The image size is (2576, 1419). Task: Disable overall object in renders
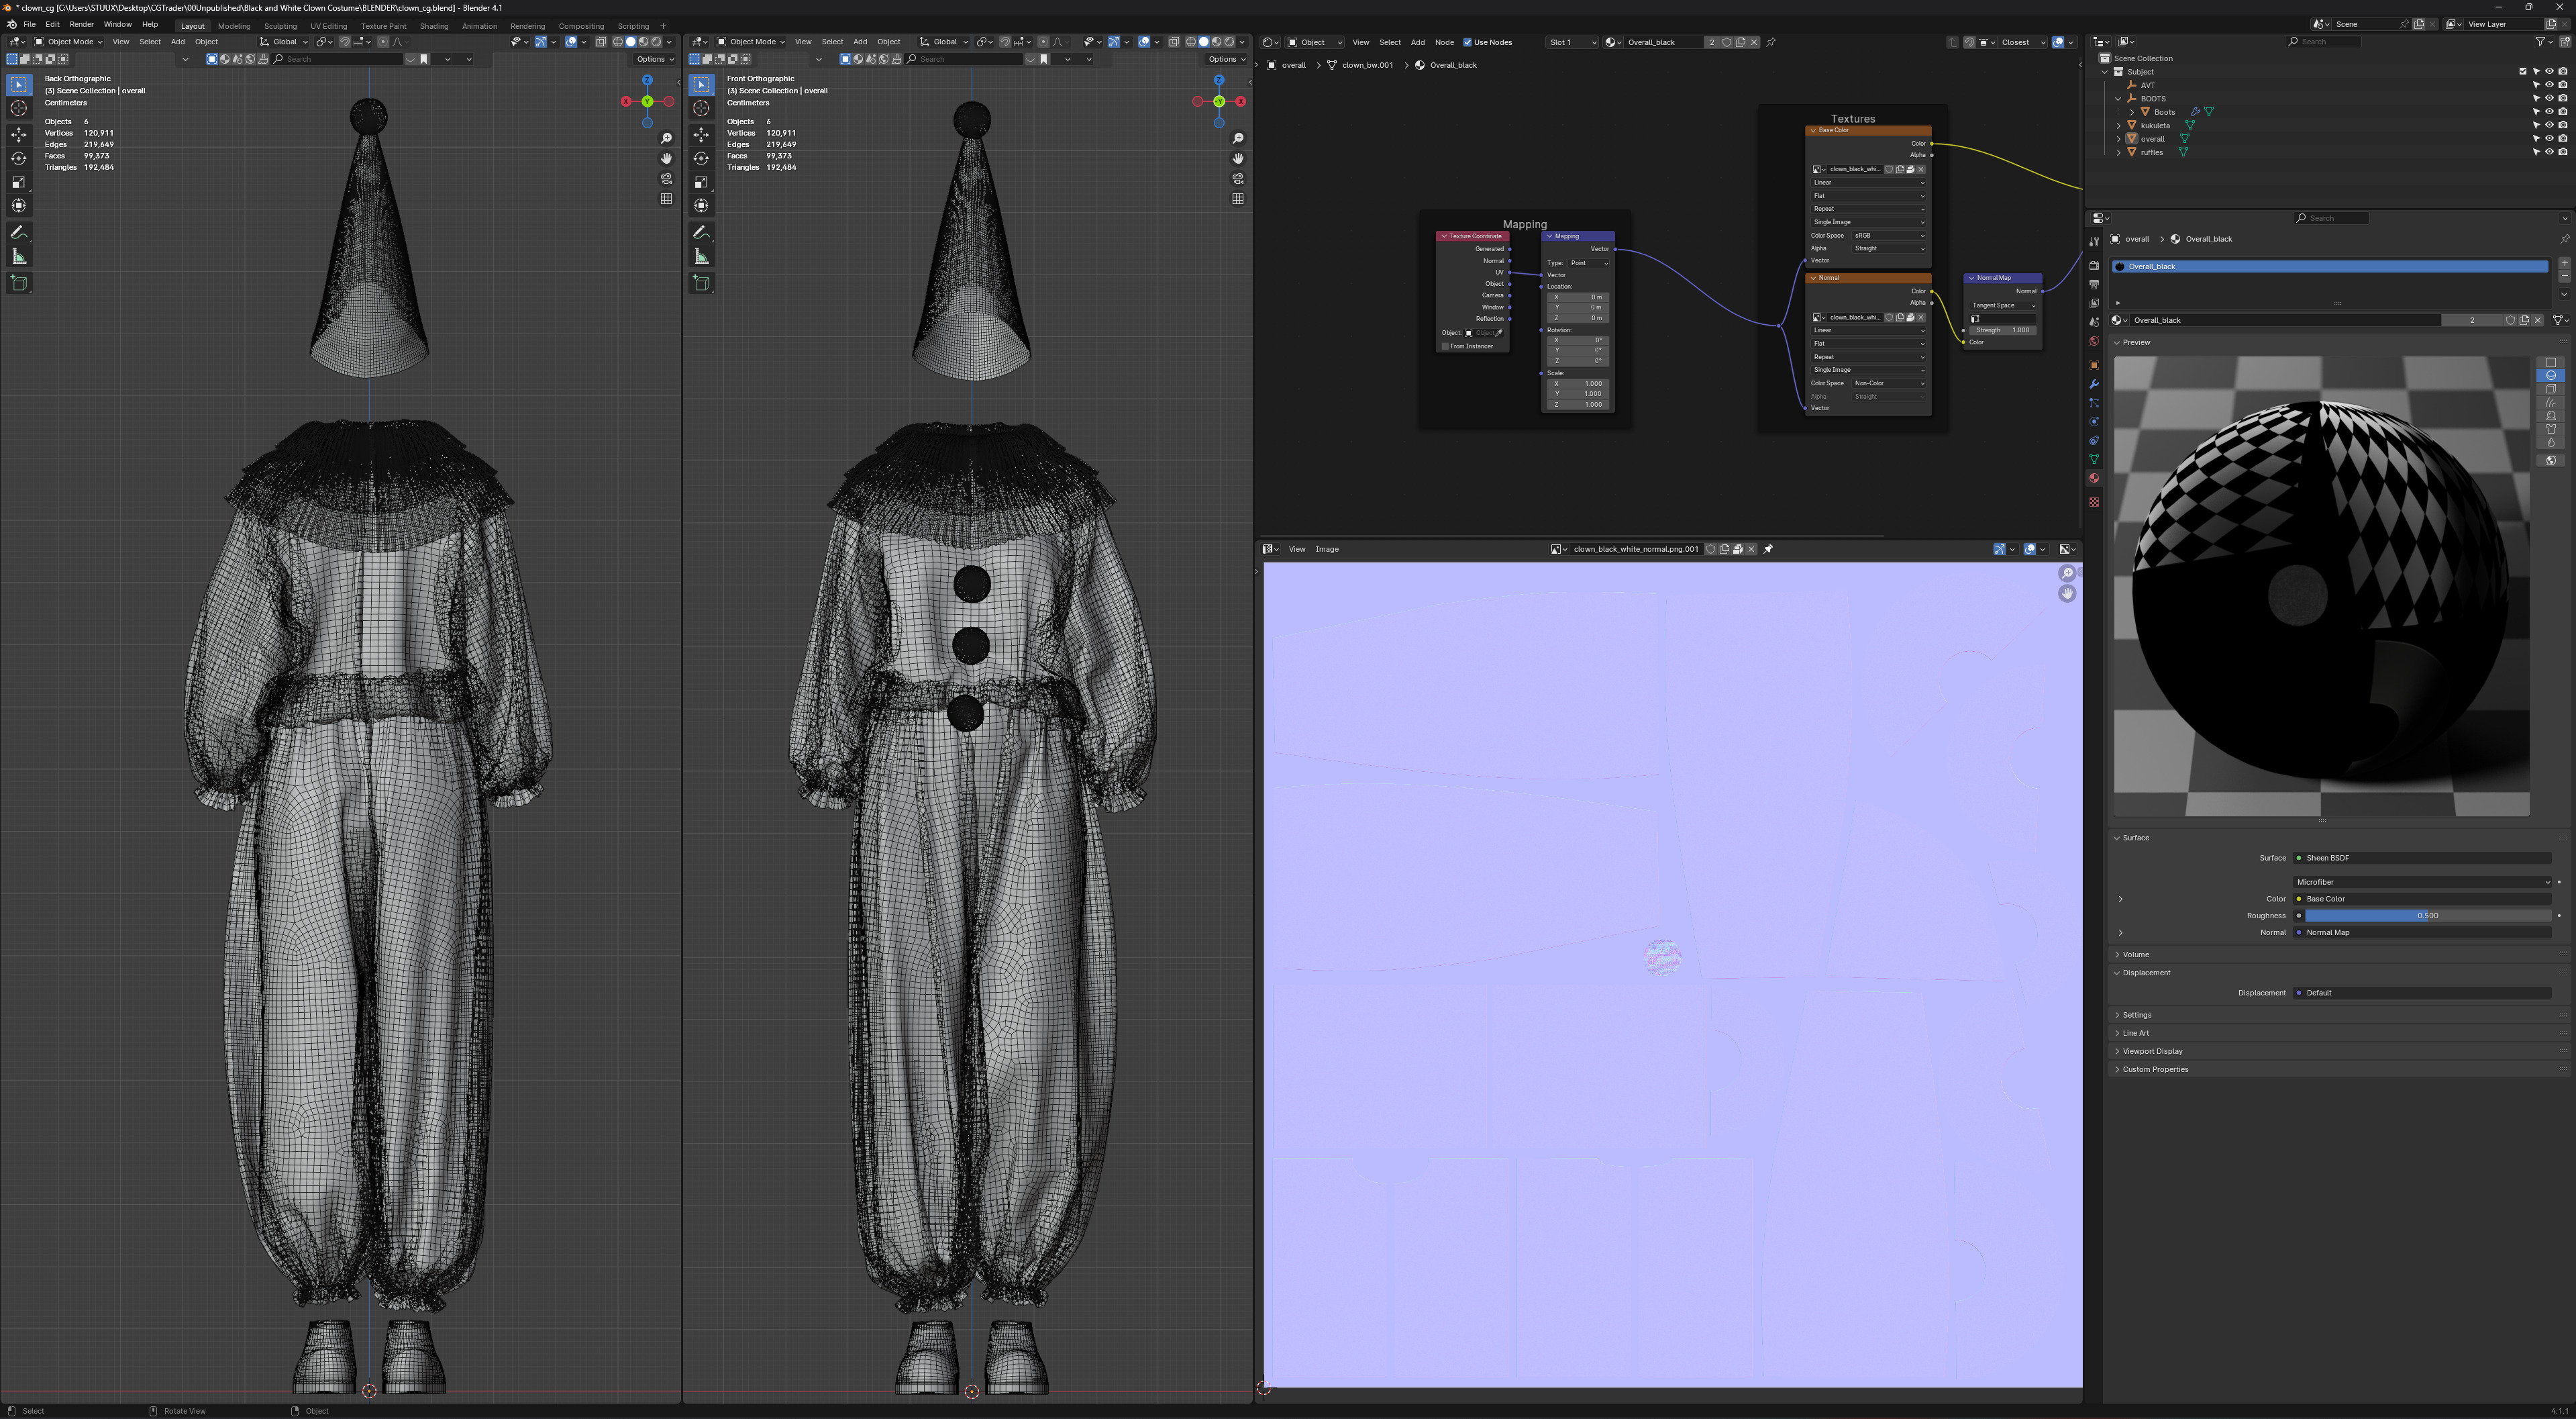click(2562, 139)
